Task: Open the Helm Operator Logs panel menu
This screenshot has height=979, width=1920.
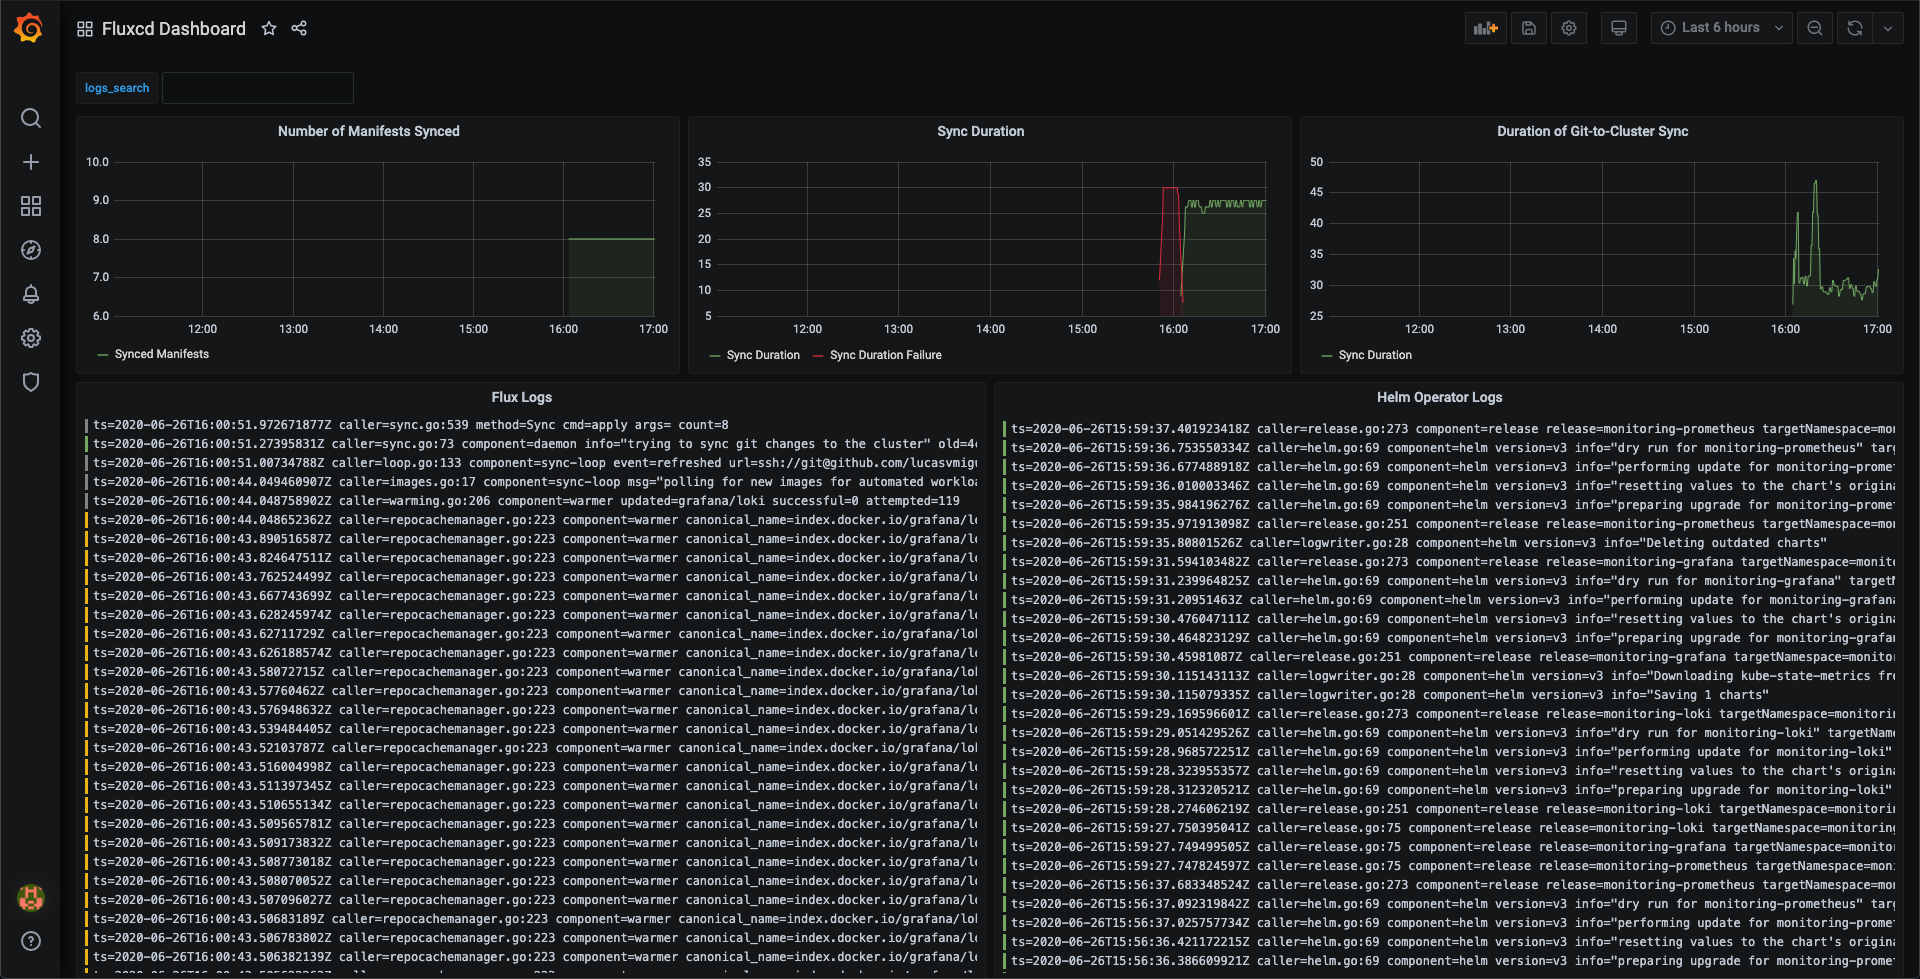Action: pos(1440,397)
